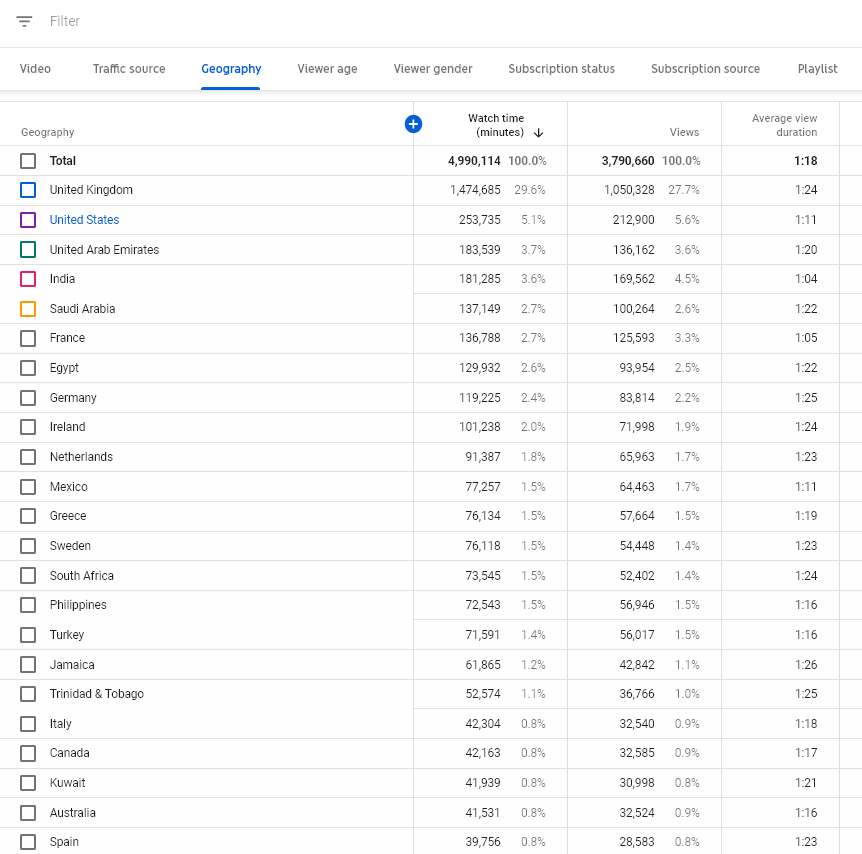
Task: Click the Philippines row name
Action: pos(78,605)
